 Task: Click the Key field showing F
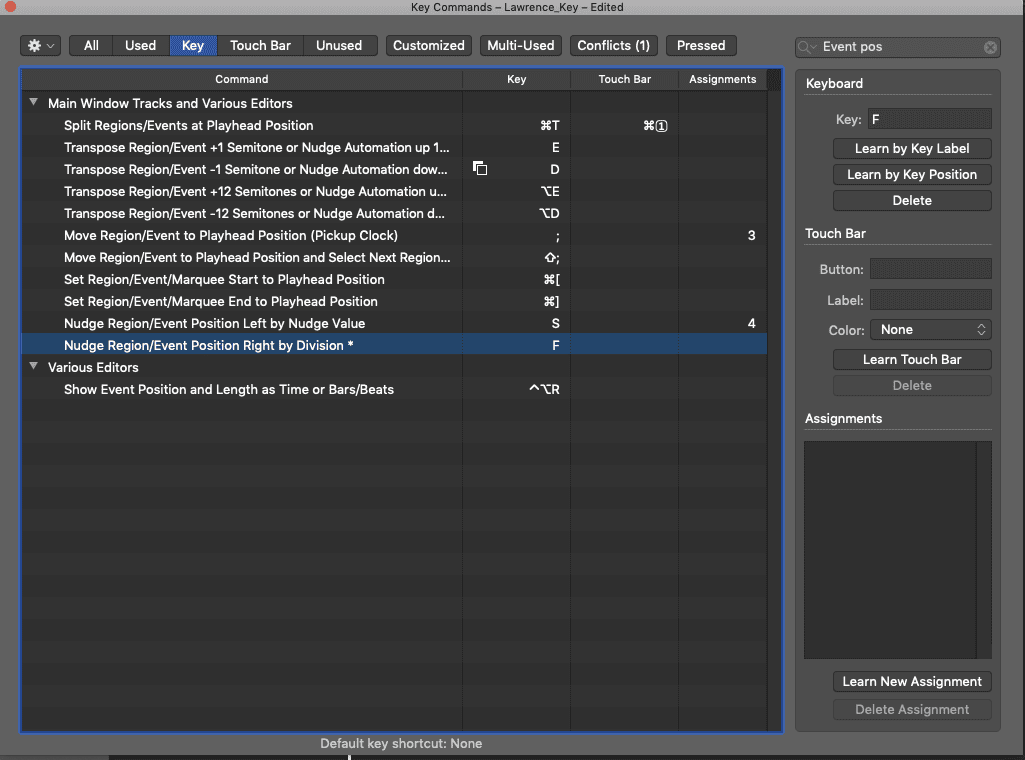click(930, 119)
